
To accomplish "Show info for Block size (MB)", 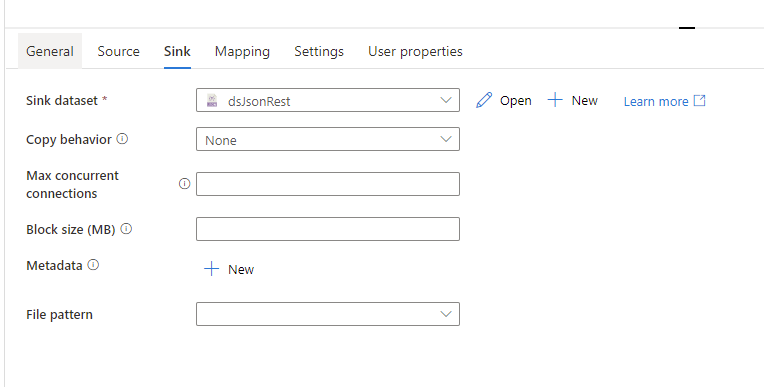I will tap(126, 229).
